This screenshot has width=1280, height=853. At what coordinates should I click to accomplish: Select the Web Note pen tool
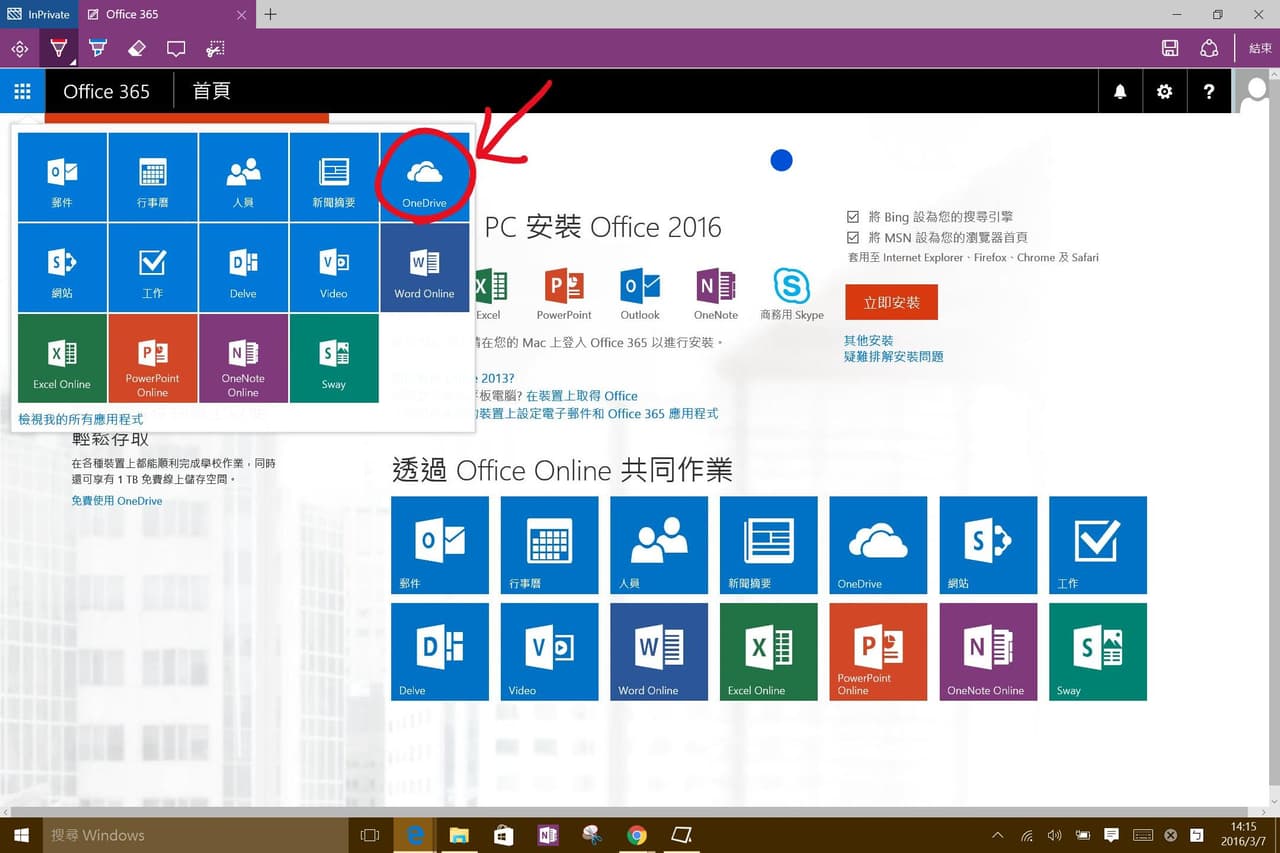[59, 48]
